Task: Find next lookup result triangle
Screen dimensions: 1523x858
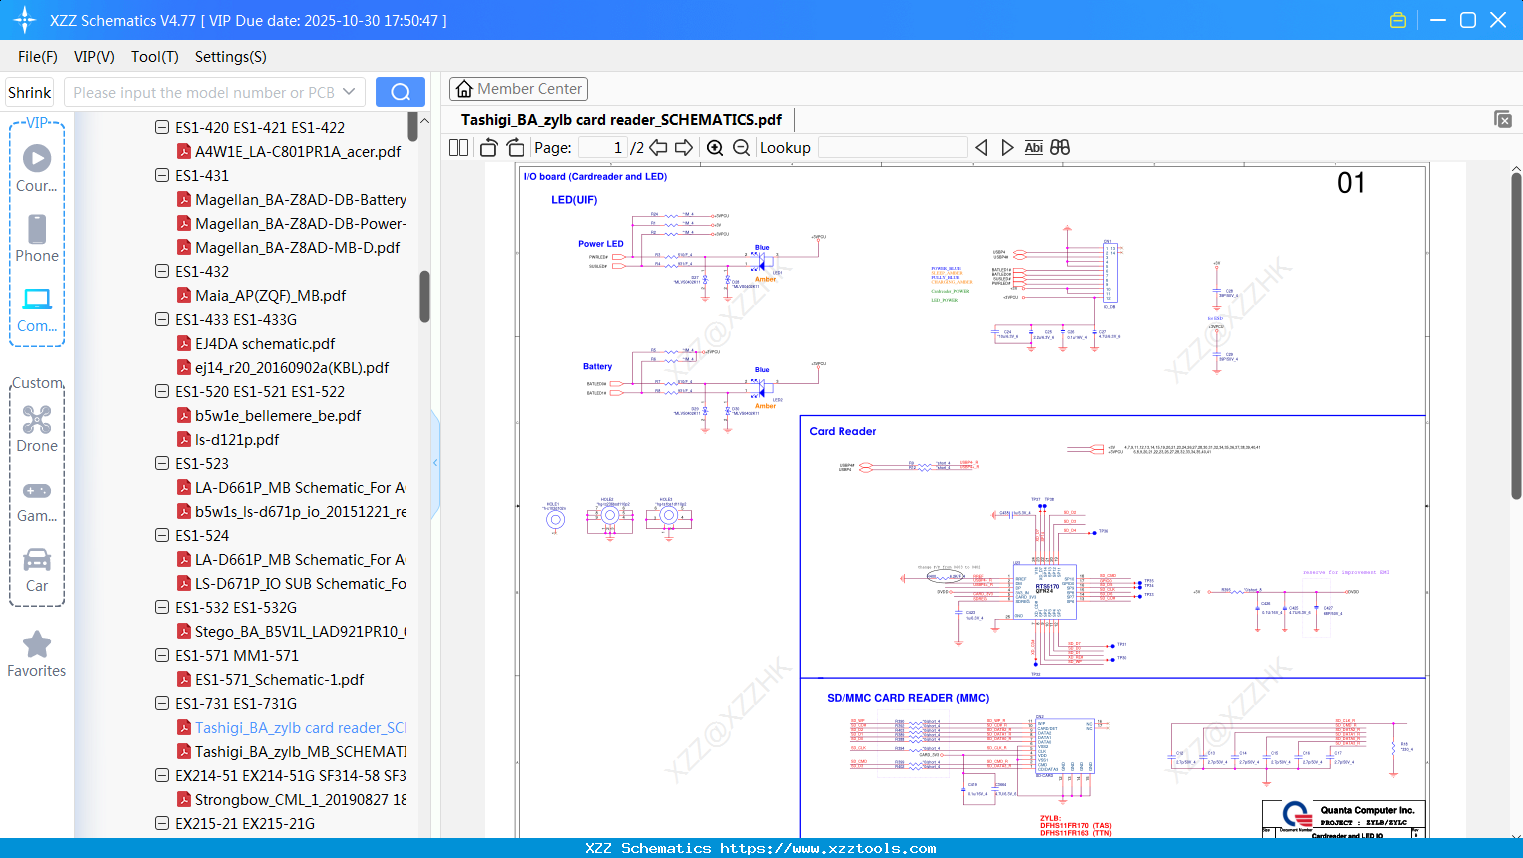Action: pos(1007,147)
